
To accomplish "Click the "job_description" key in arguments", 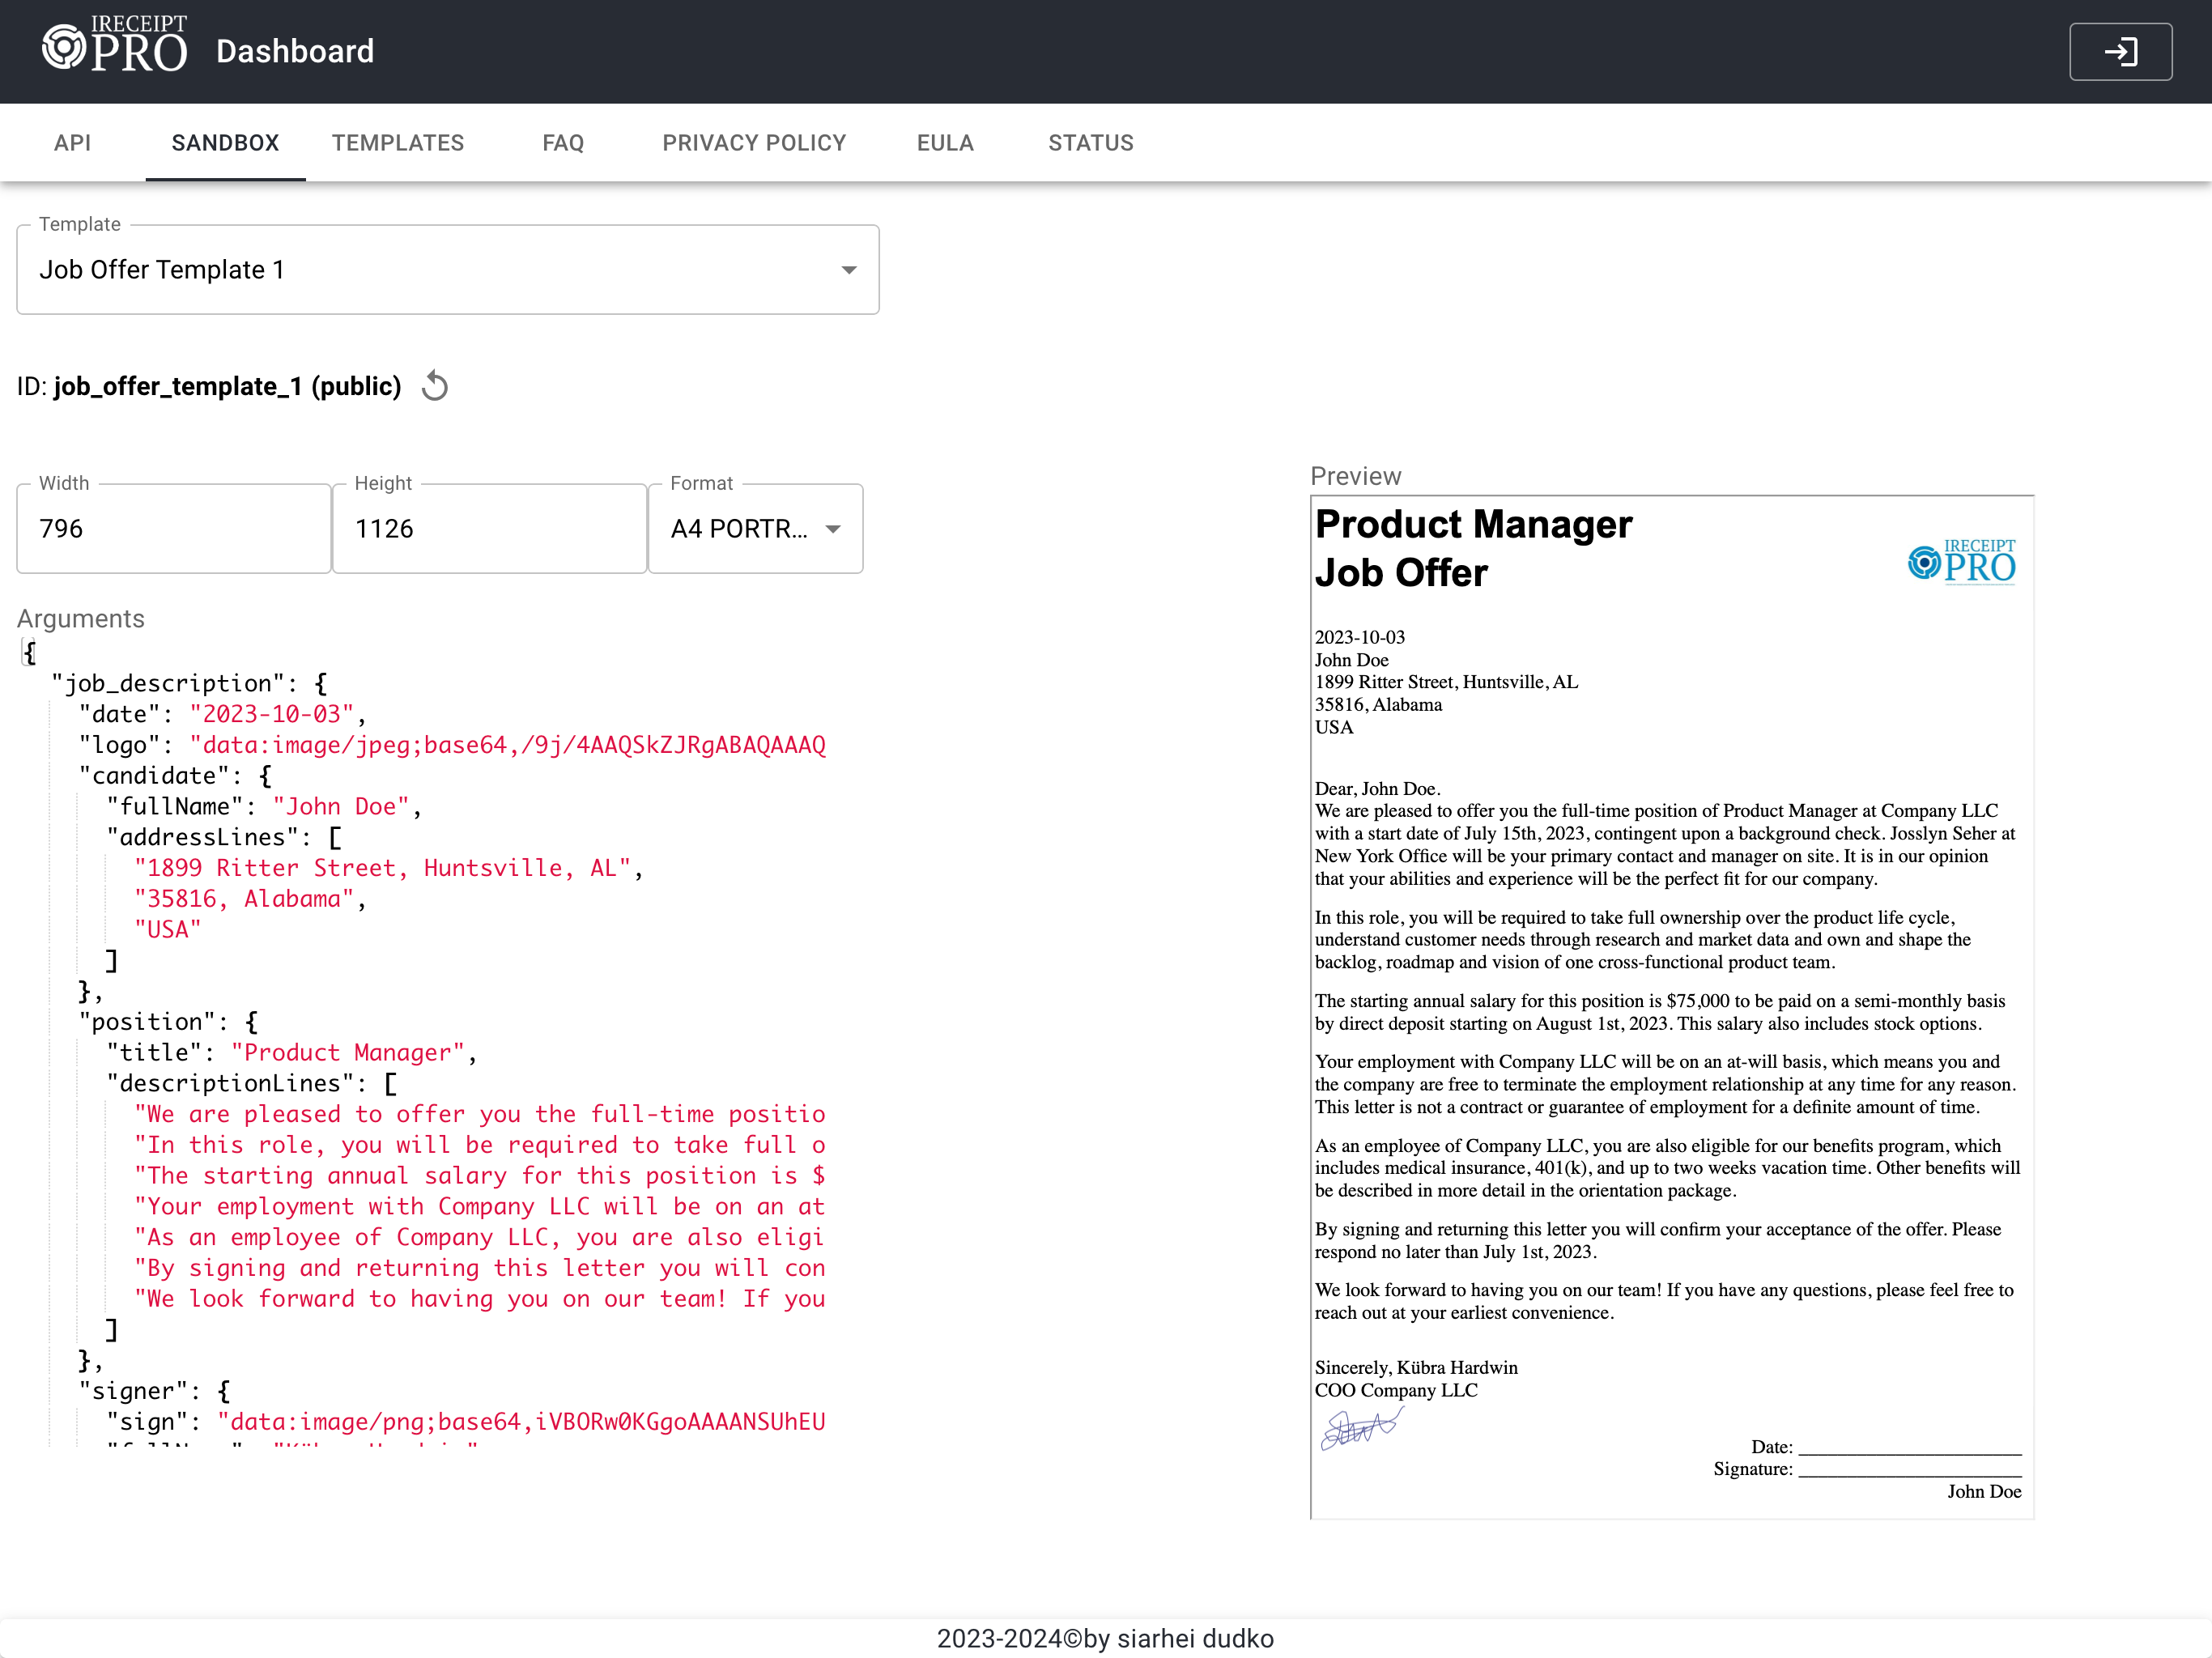I will [175, 683].
